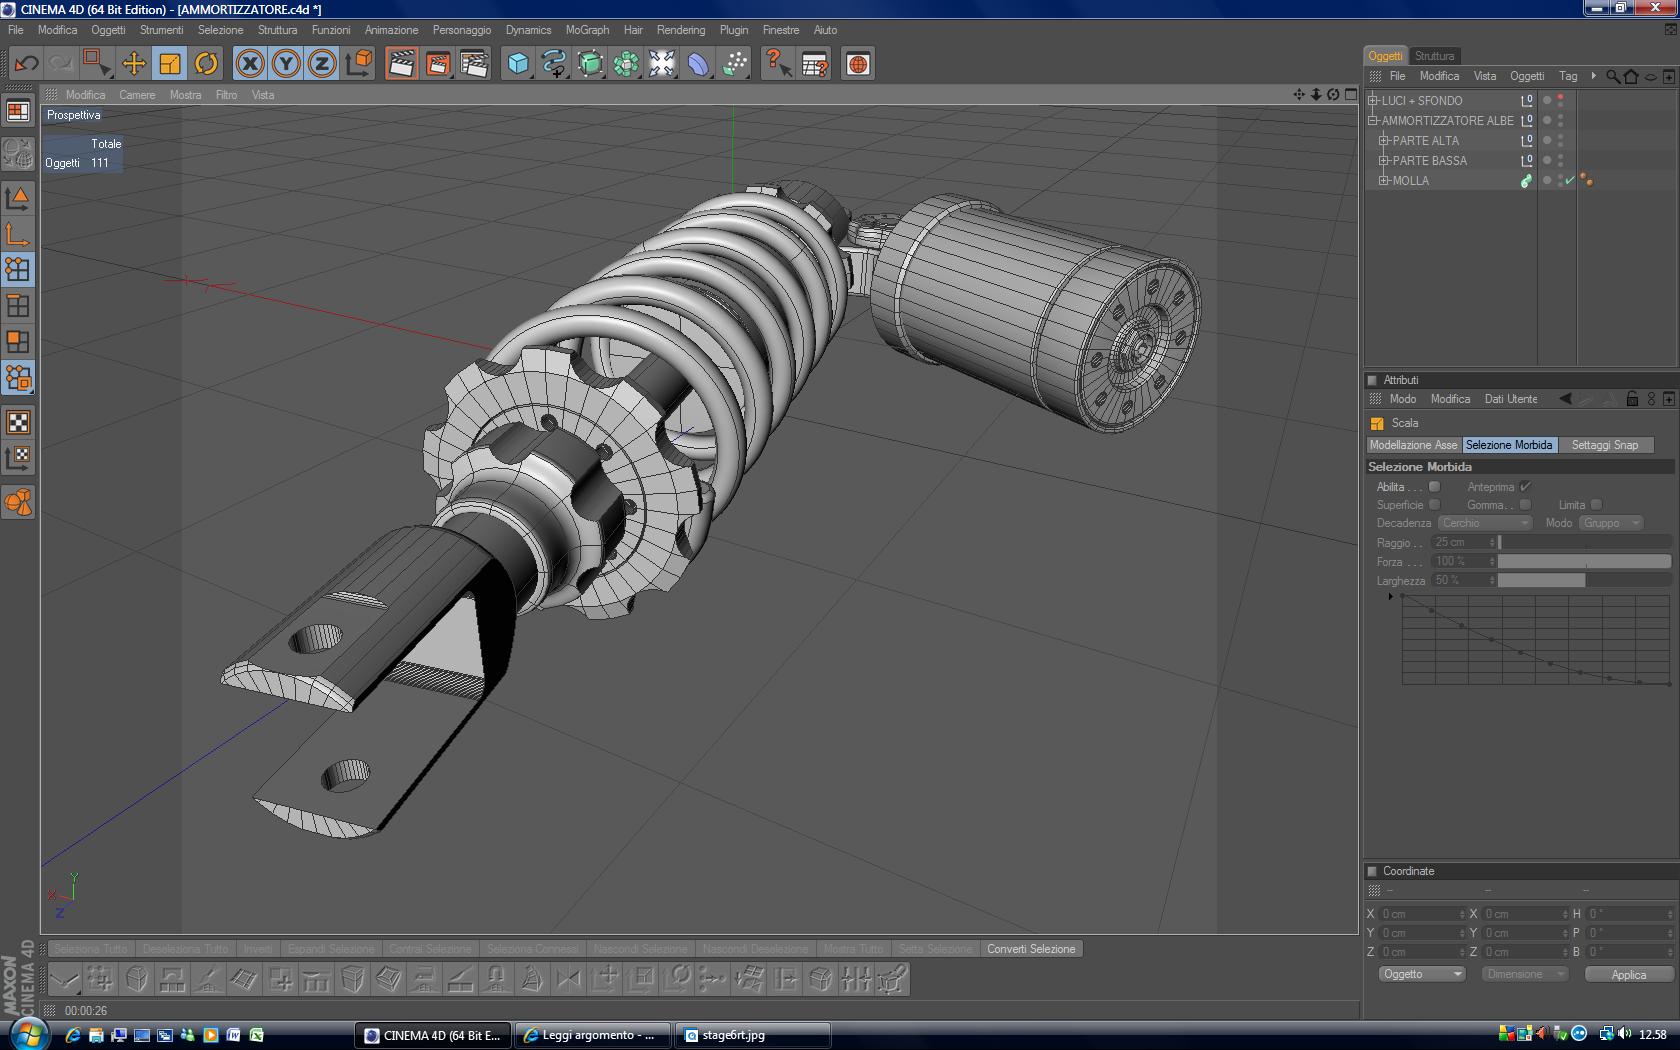This screenshot has height=1050, width=1680.
Task: Select the Points mode tool
Action: click(18, 270)
